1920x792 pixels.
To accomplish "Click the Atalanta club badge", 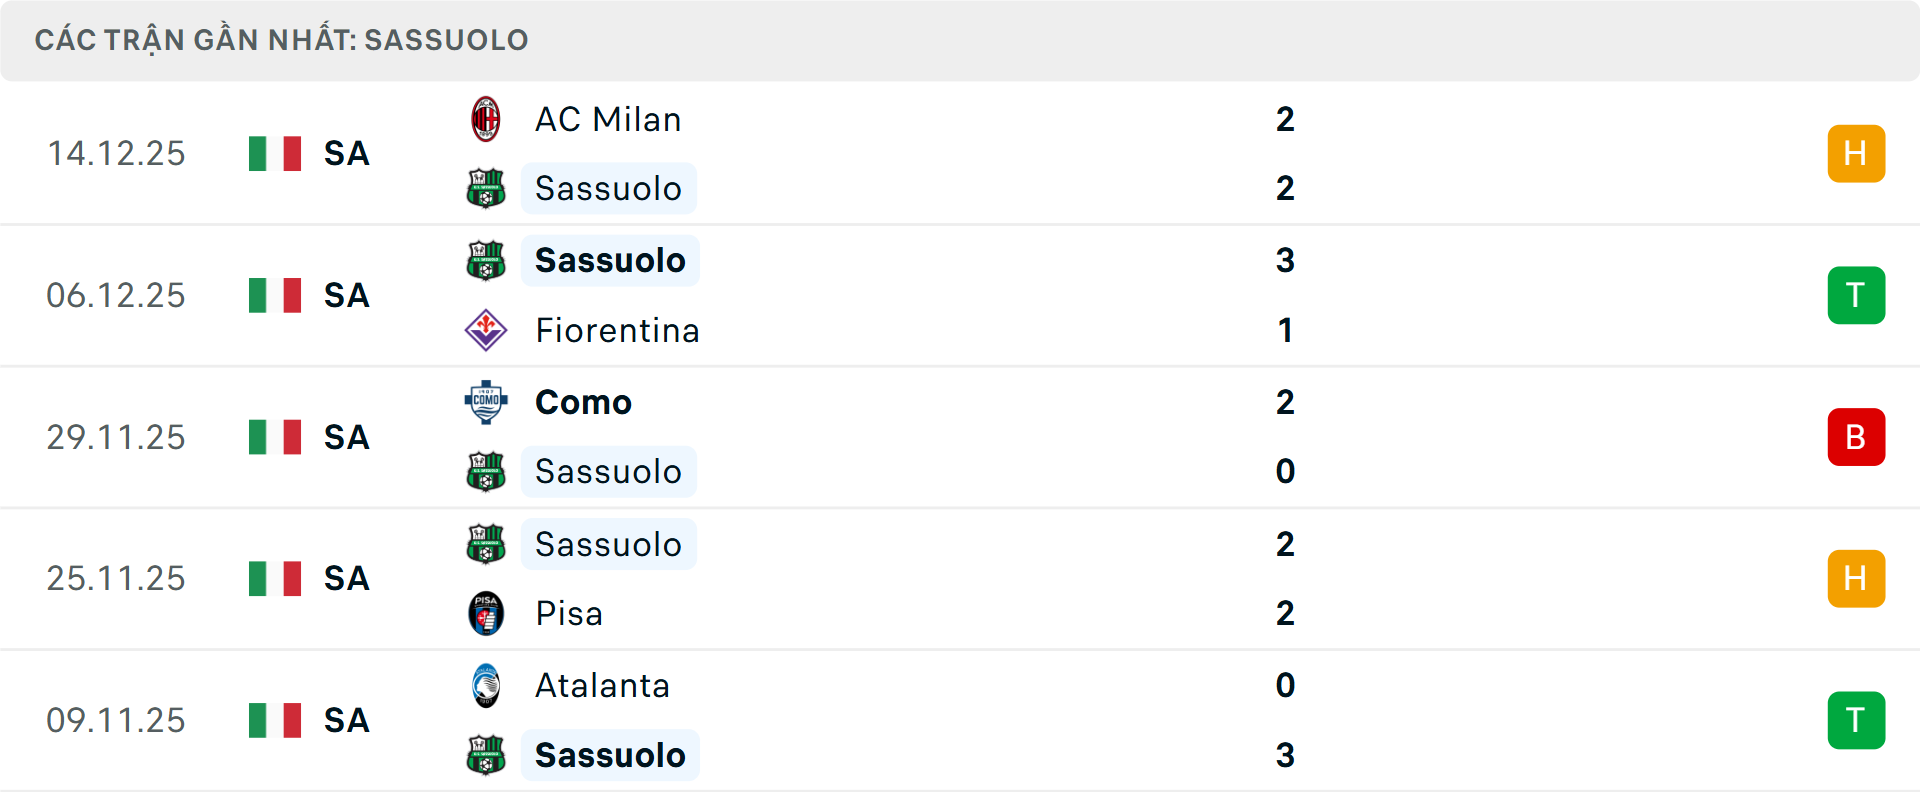I will click(x=487, y=686).
